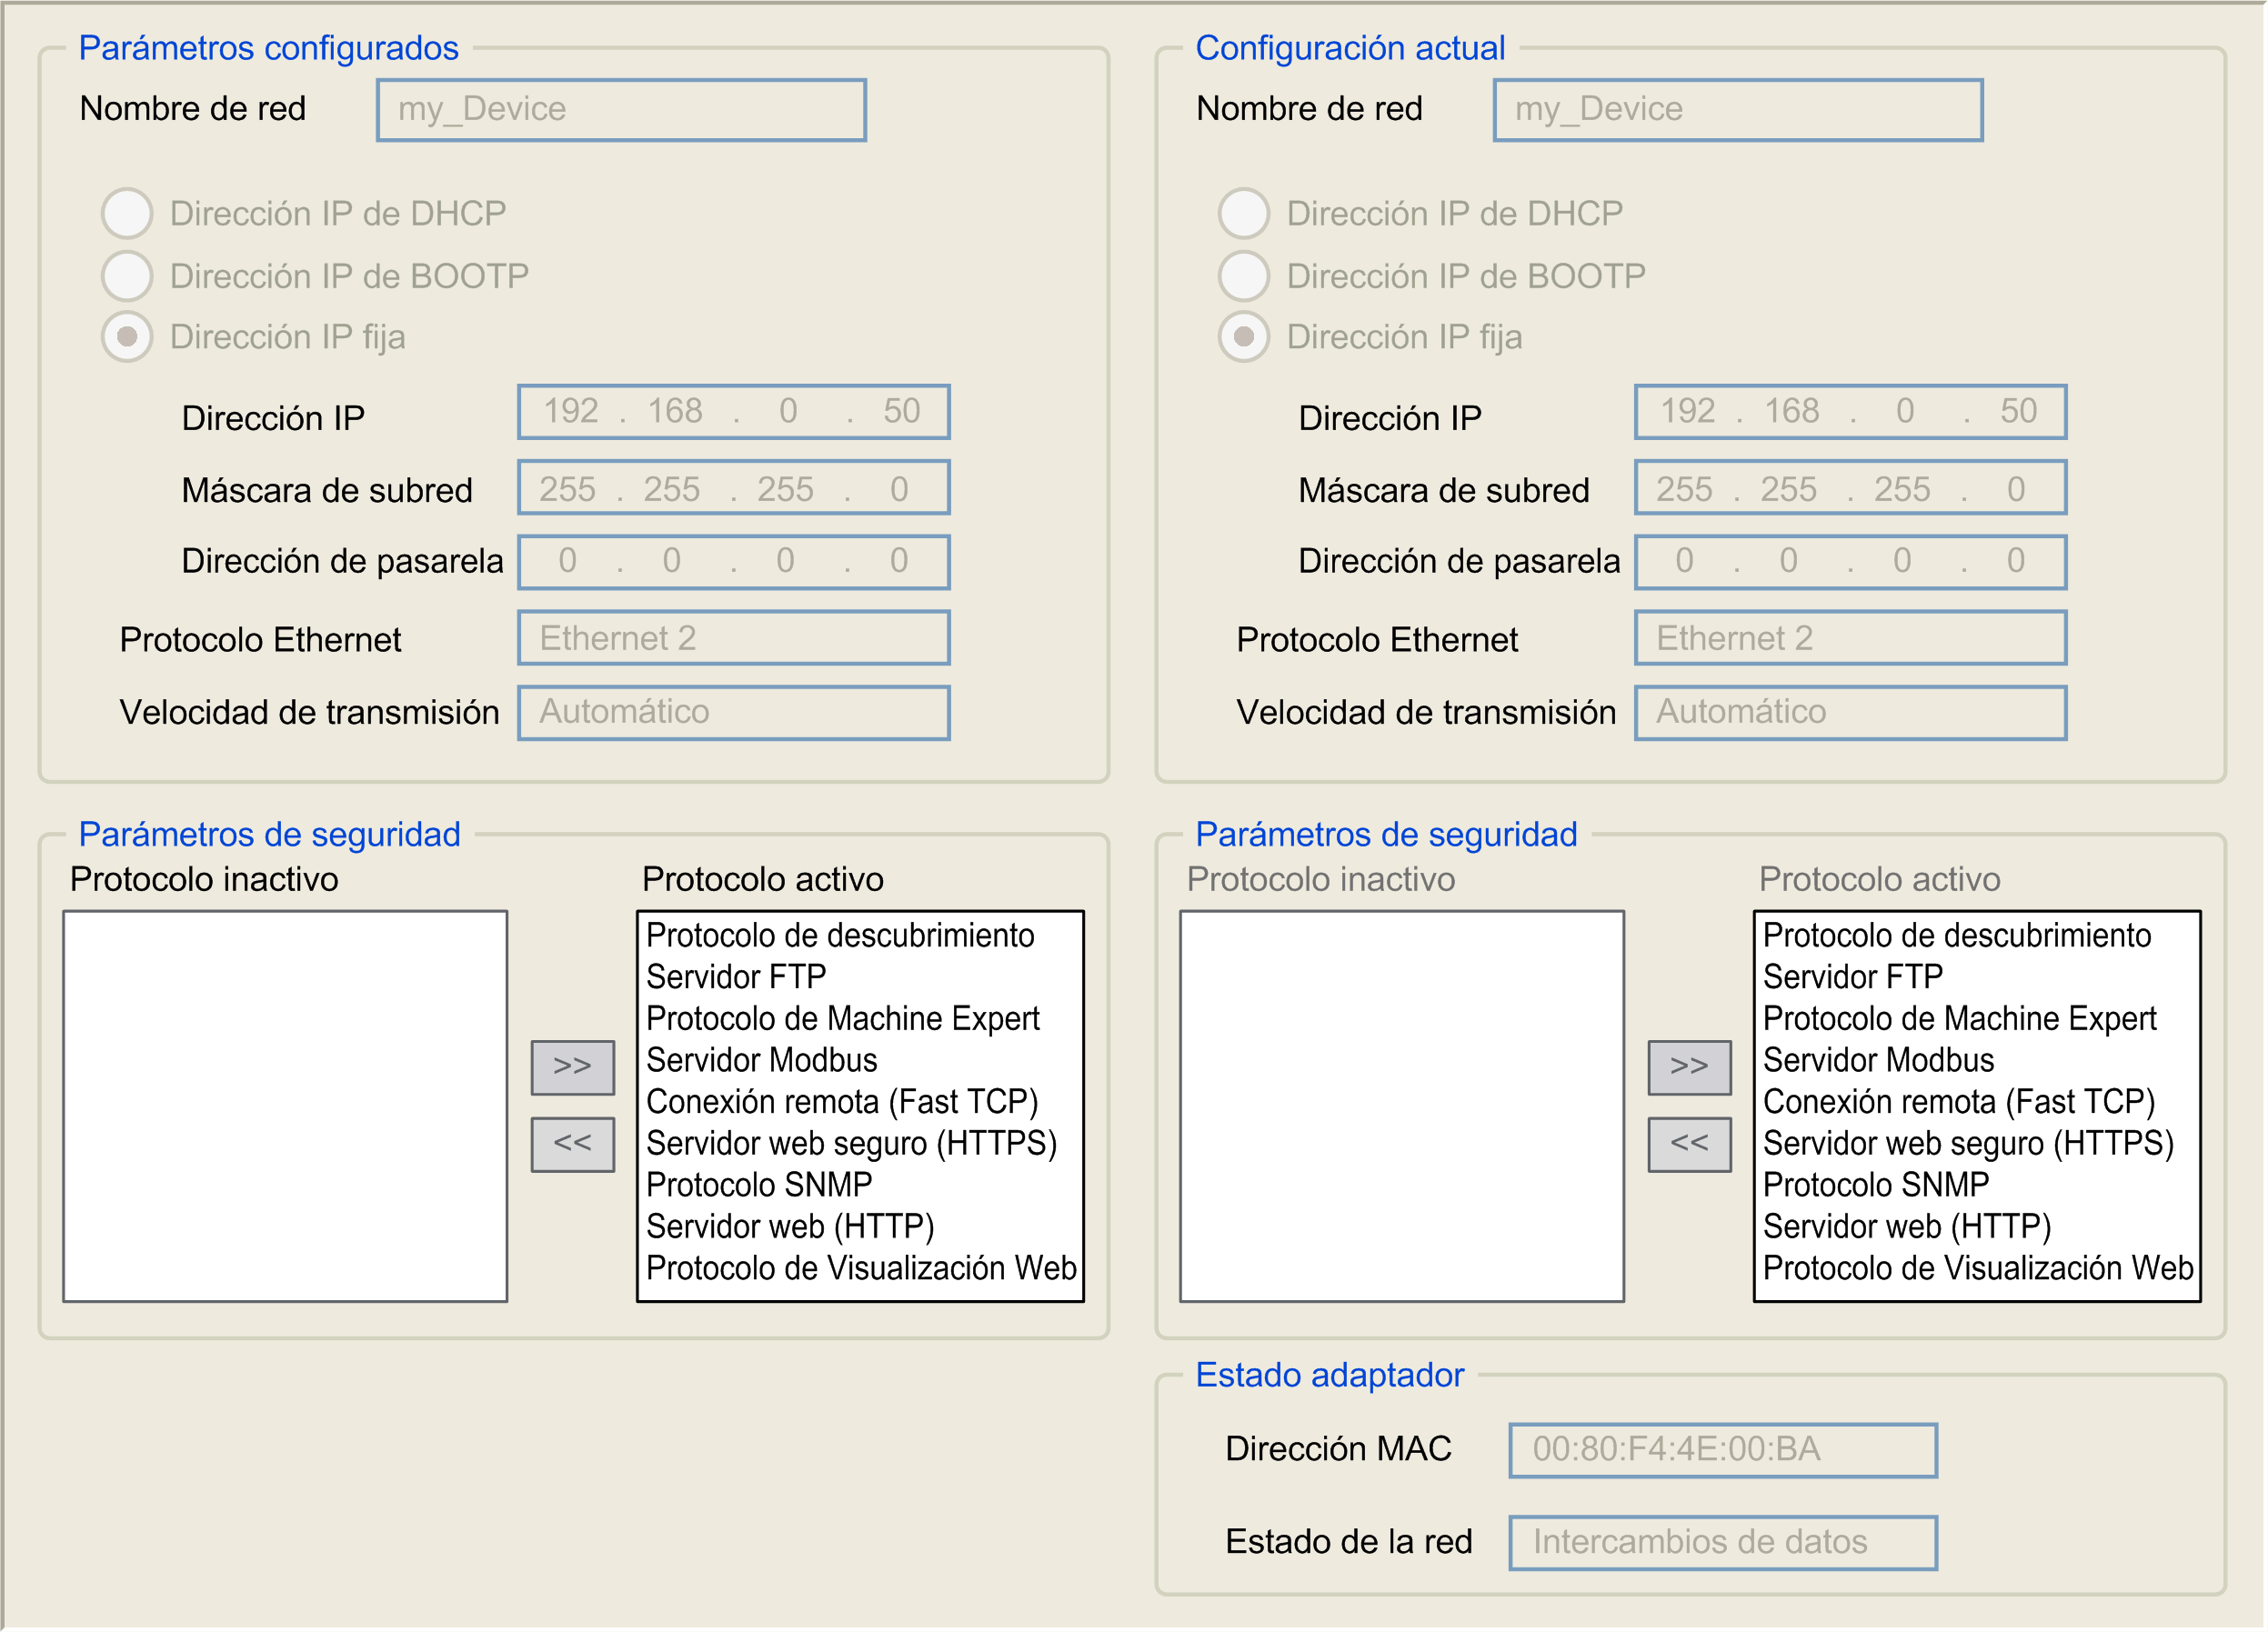This screenshot has width=2268, height=1632.
Task: Click Máscara de subred field in Configuración actual
Action: pos(1850,488)
